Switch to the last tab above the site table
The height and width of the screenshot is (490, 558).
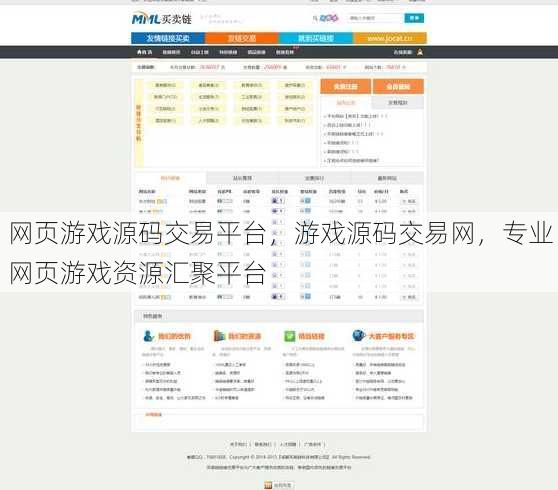pyautogui.click(x=388, y=178)
